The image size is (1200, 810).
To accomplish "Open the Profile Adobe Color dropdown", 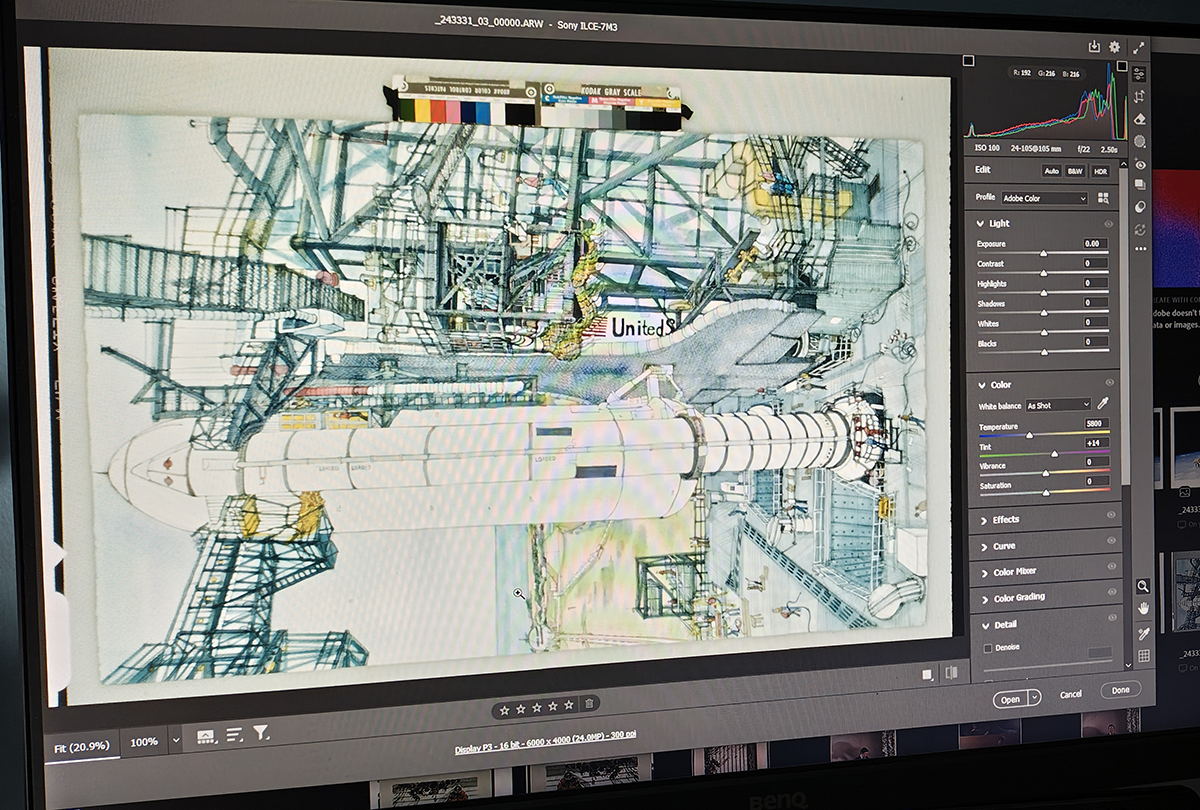I will [1044, 199].
